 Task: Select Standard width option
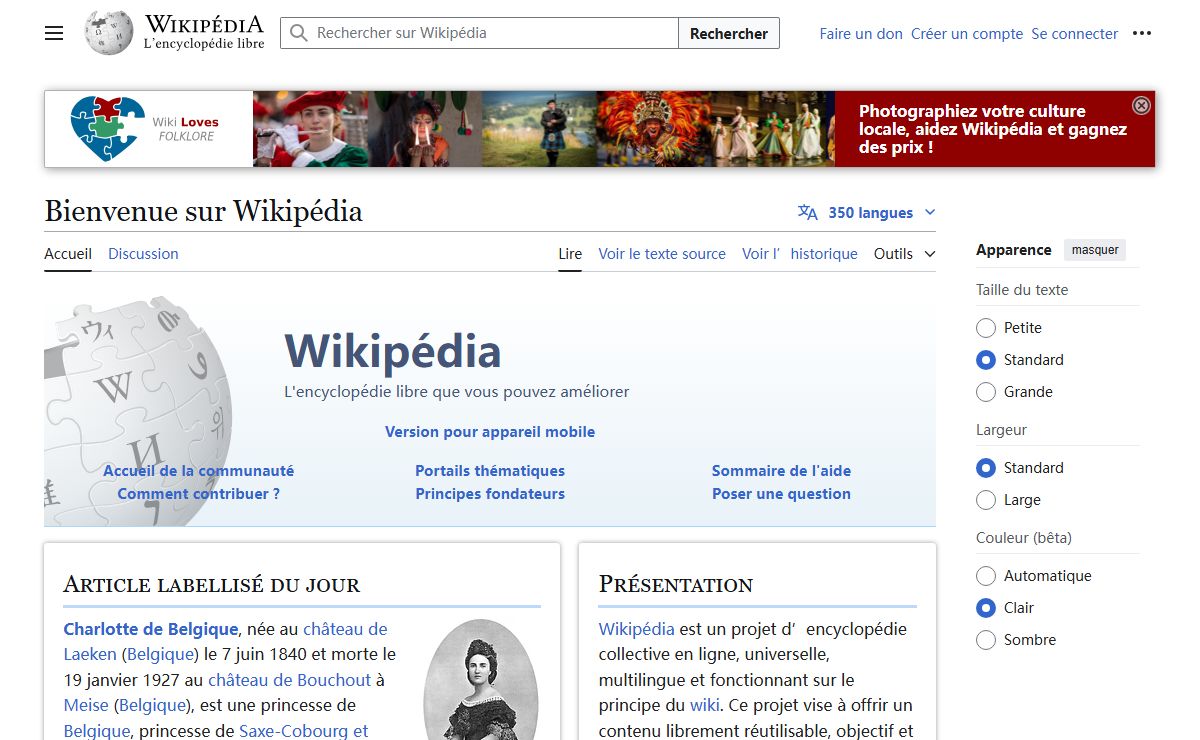[986, 468]
